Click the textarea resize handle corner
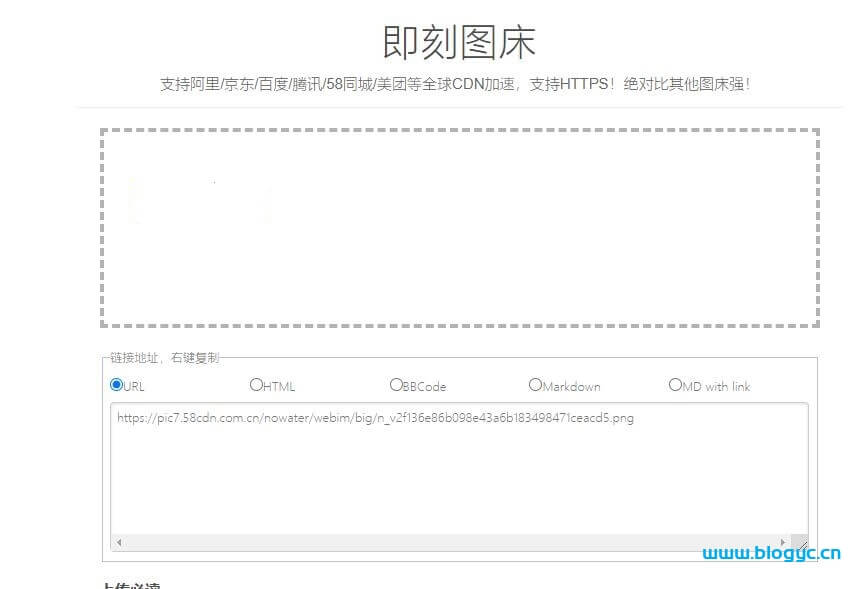This screenshot has width=868, height=589. [x=800, y=542]
